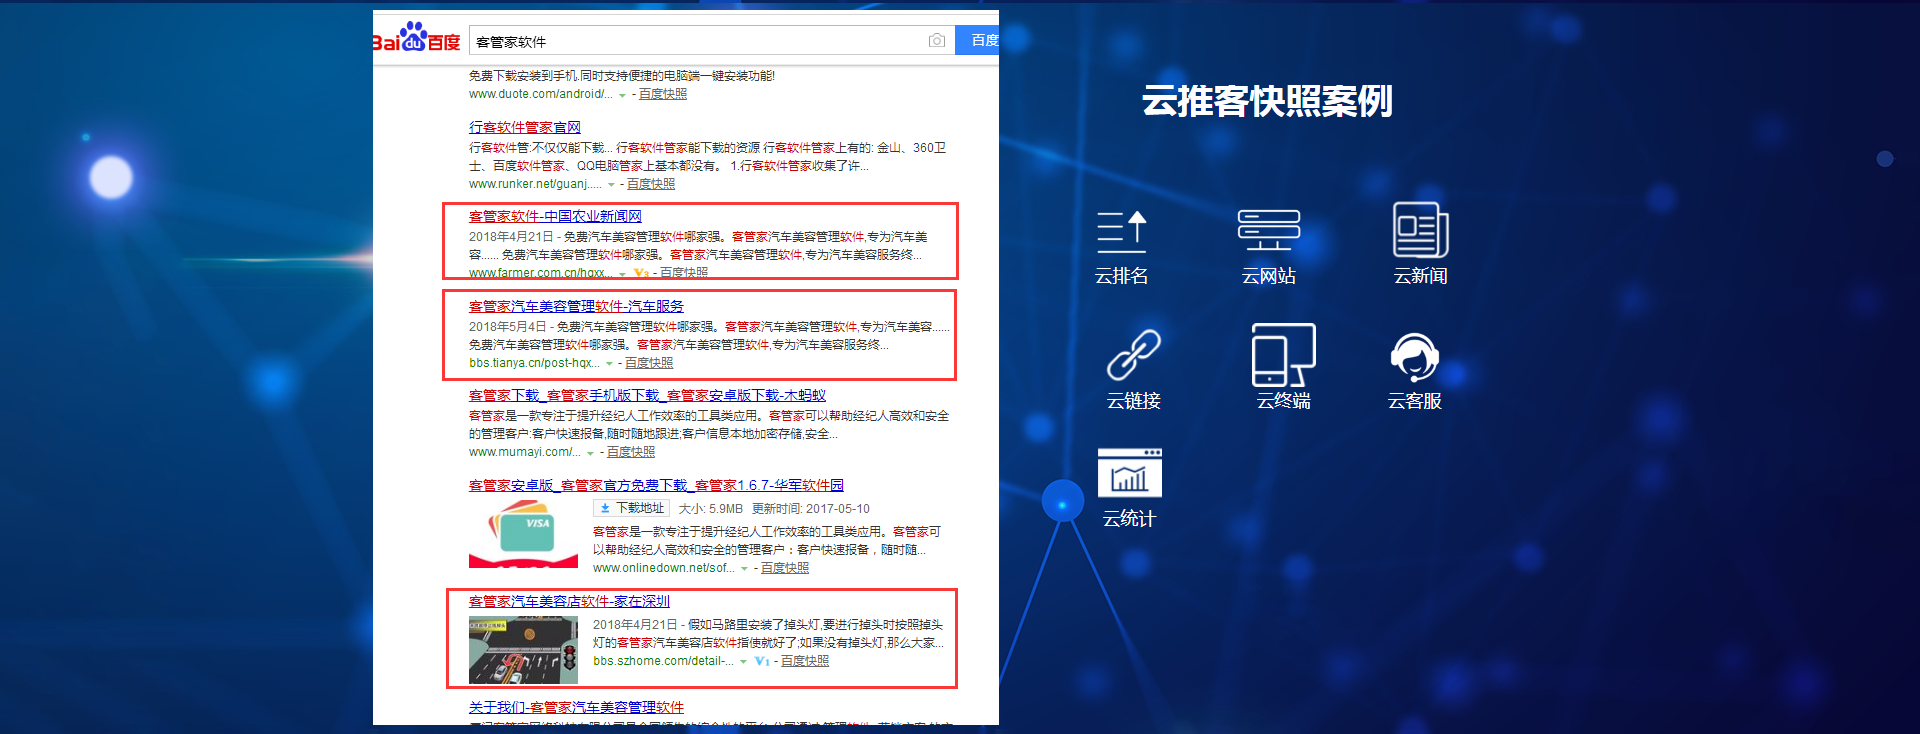Image resolution: width=1920 pixels, height=734 pixels.
Task: Click the 云推客快照案例 heading
Action: tap(1267, 100)
